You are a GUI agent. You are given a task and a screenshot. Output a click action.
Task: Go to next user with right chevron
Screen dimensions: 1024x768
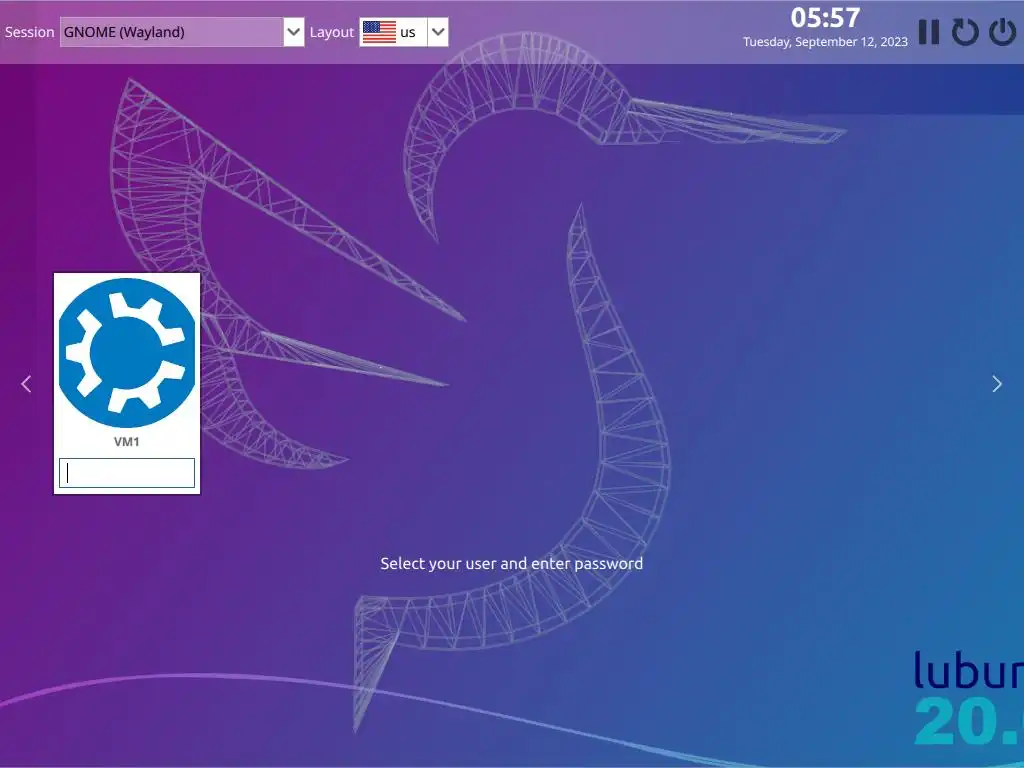pyautogui.click(x=997, y=384)
